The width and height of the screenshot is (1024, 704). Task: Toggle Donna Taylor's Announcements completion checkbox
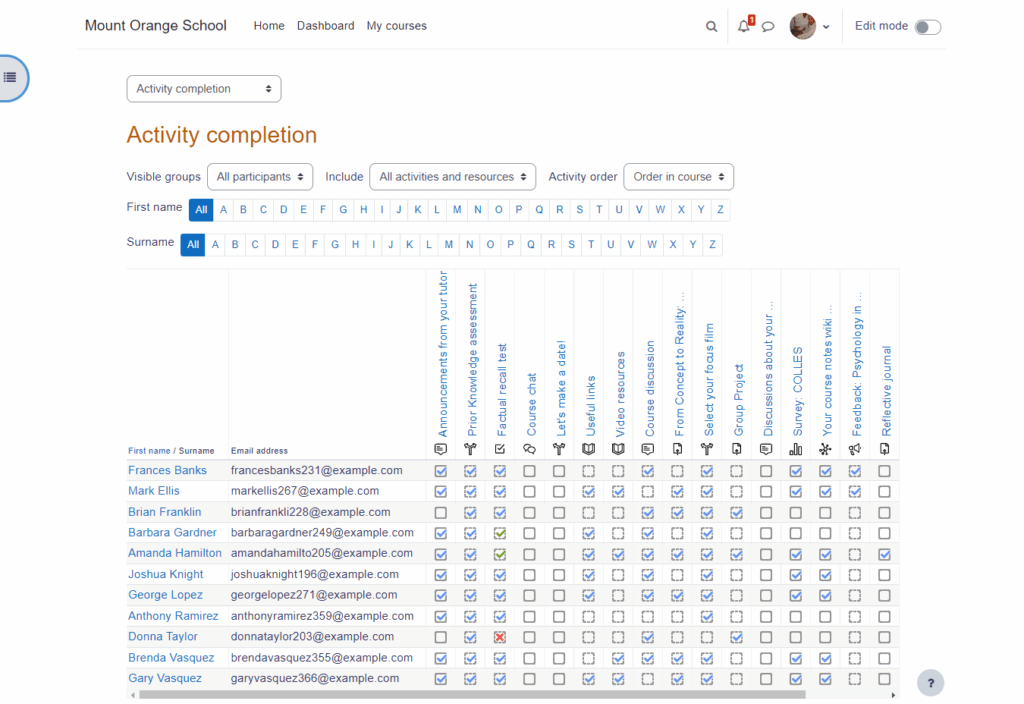(x=440, y=637)
